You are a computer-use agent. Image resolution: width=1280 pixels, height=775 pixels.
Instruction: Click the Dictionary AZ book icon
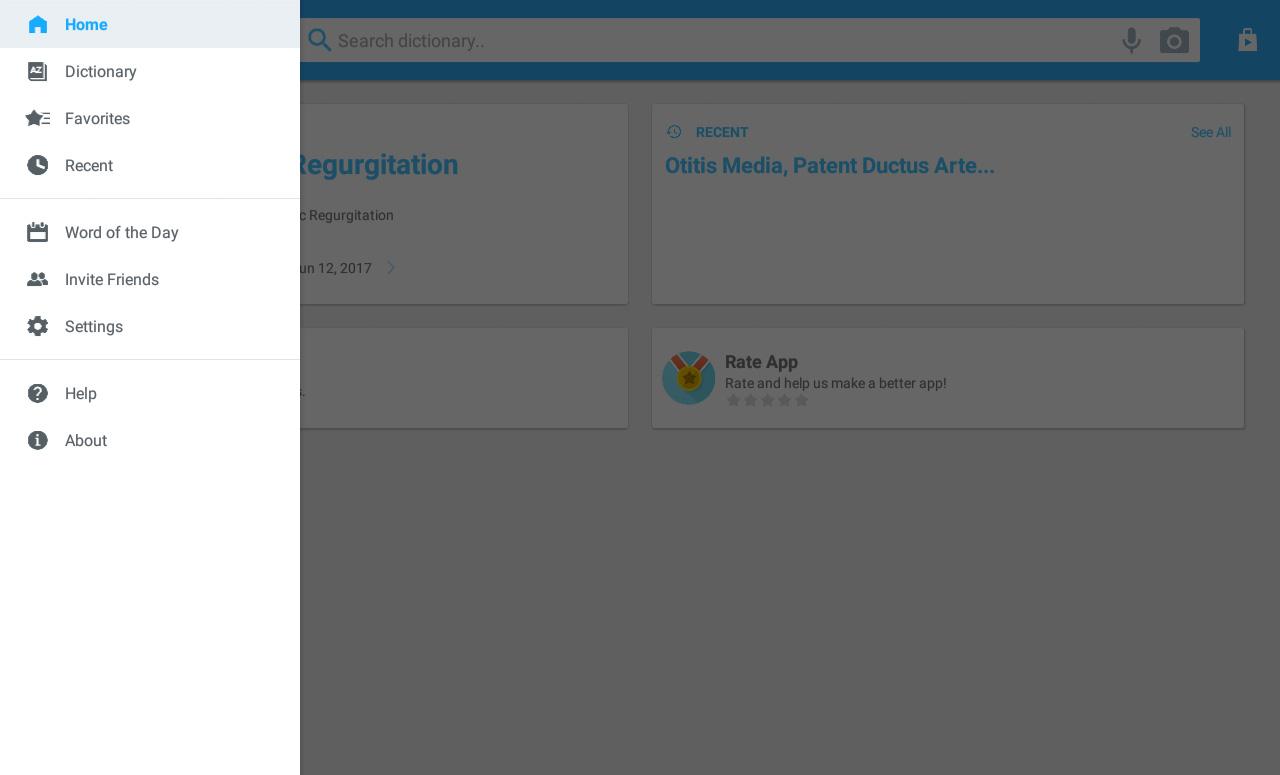(x=38, y=71)
